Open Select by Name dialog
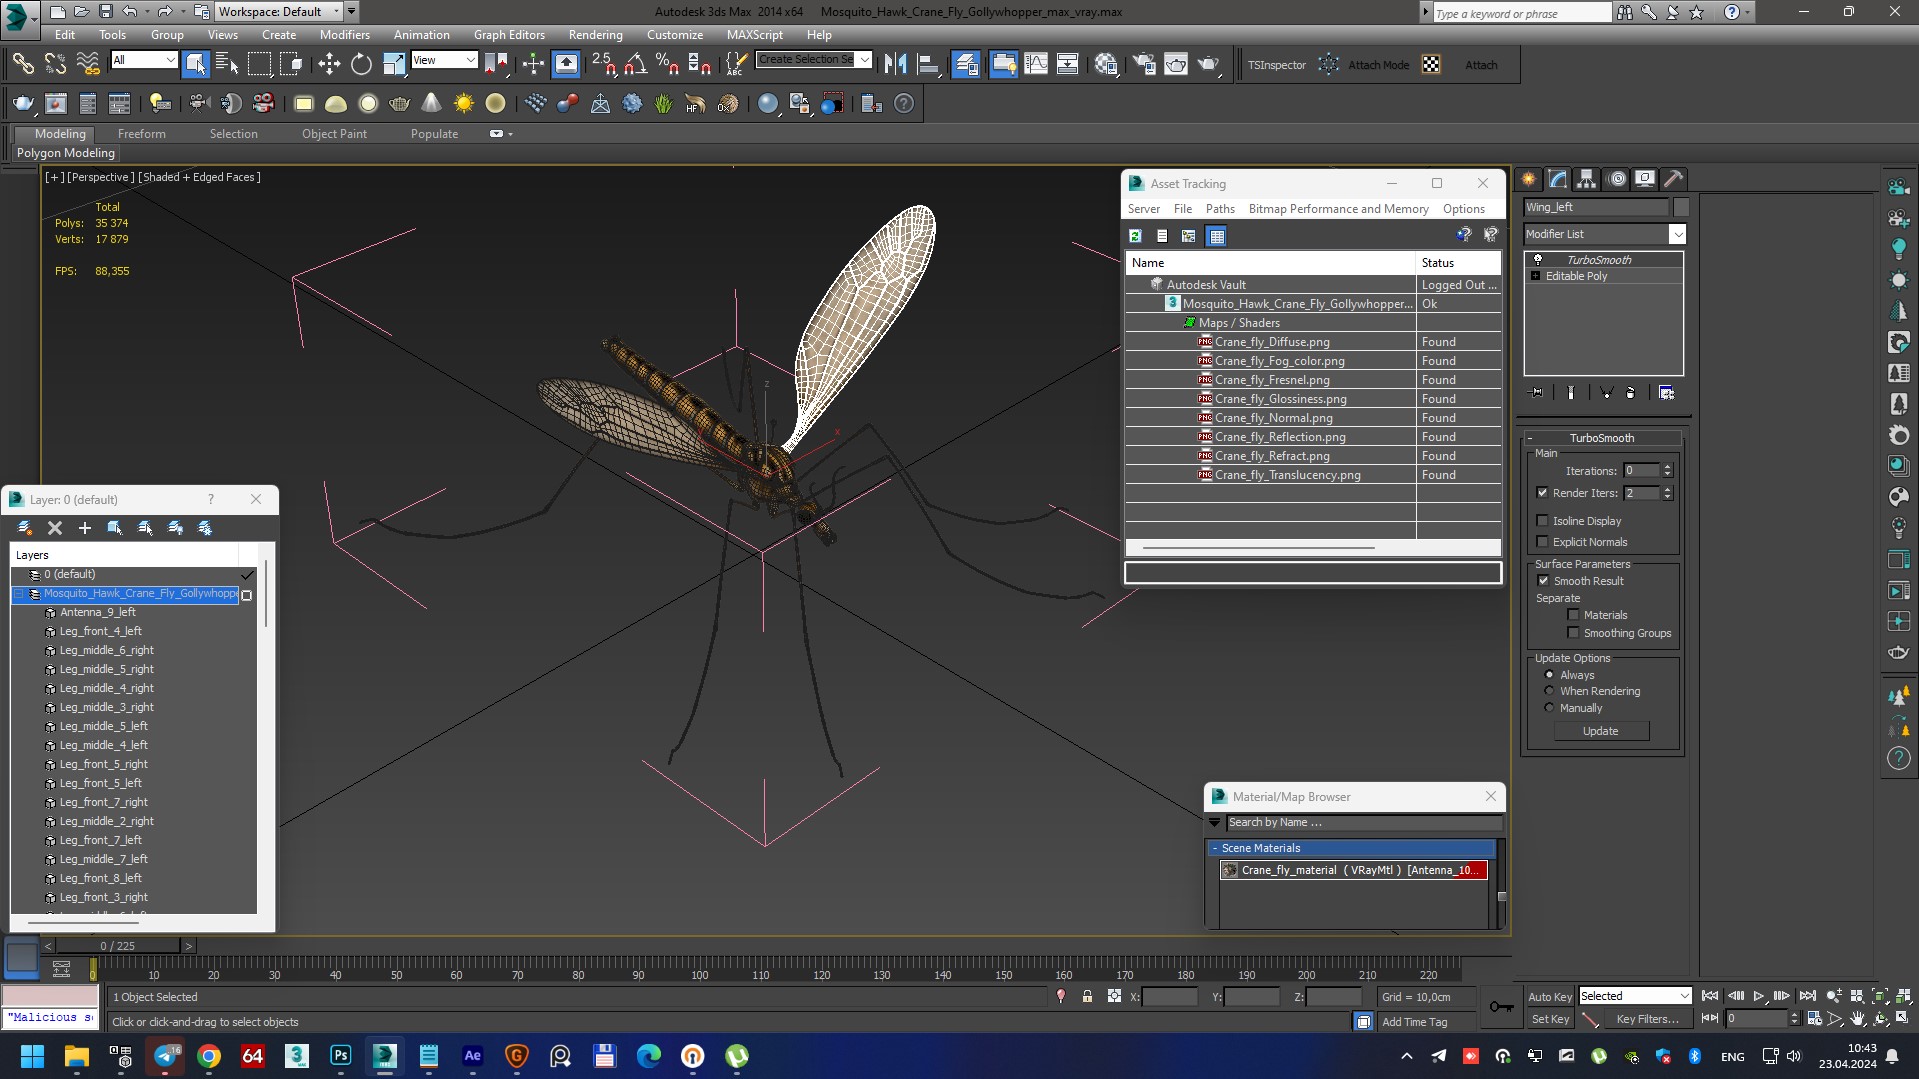The width and height of the screenshot is (1919, 1079). pos(227,65)
